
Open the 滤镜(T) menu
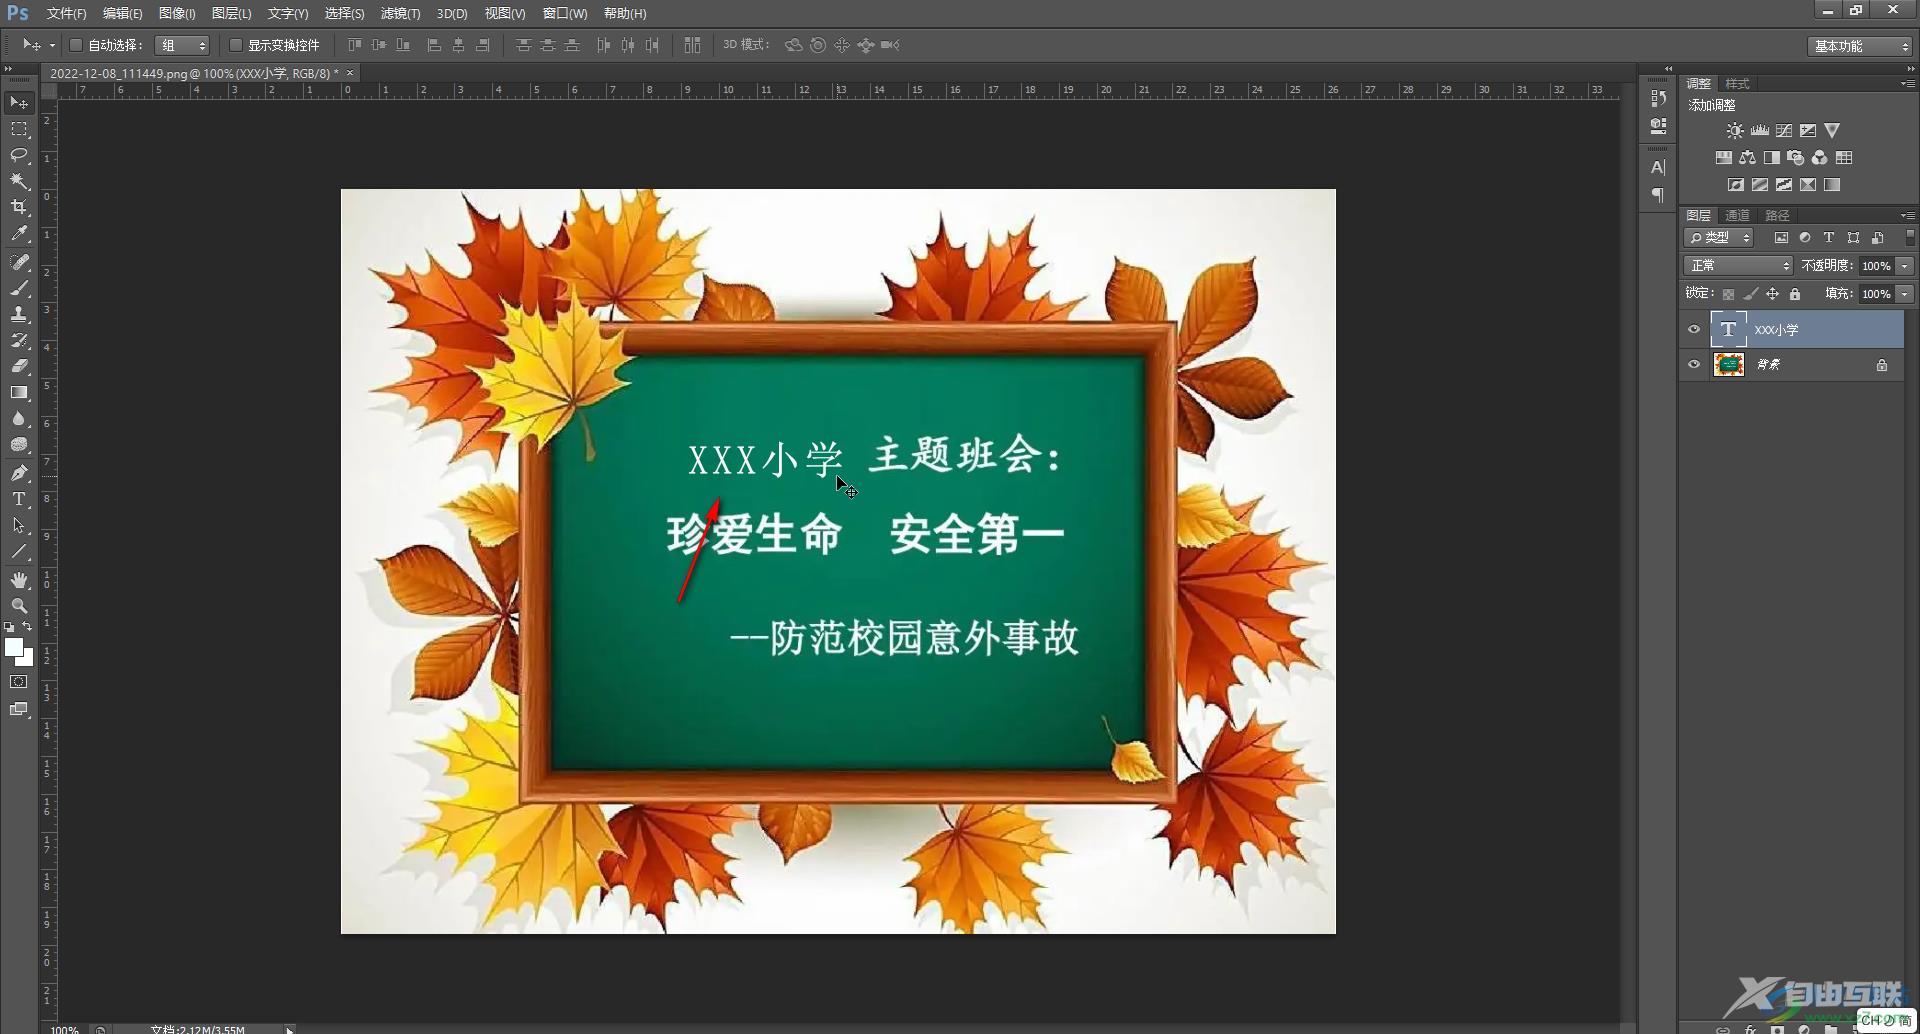400,13
